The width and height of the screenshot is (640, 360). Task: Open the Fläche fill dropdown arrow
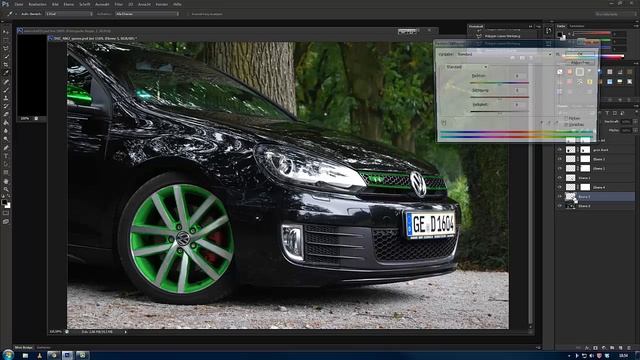tap(635, 130)
